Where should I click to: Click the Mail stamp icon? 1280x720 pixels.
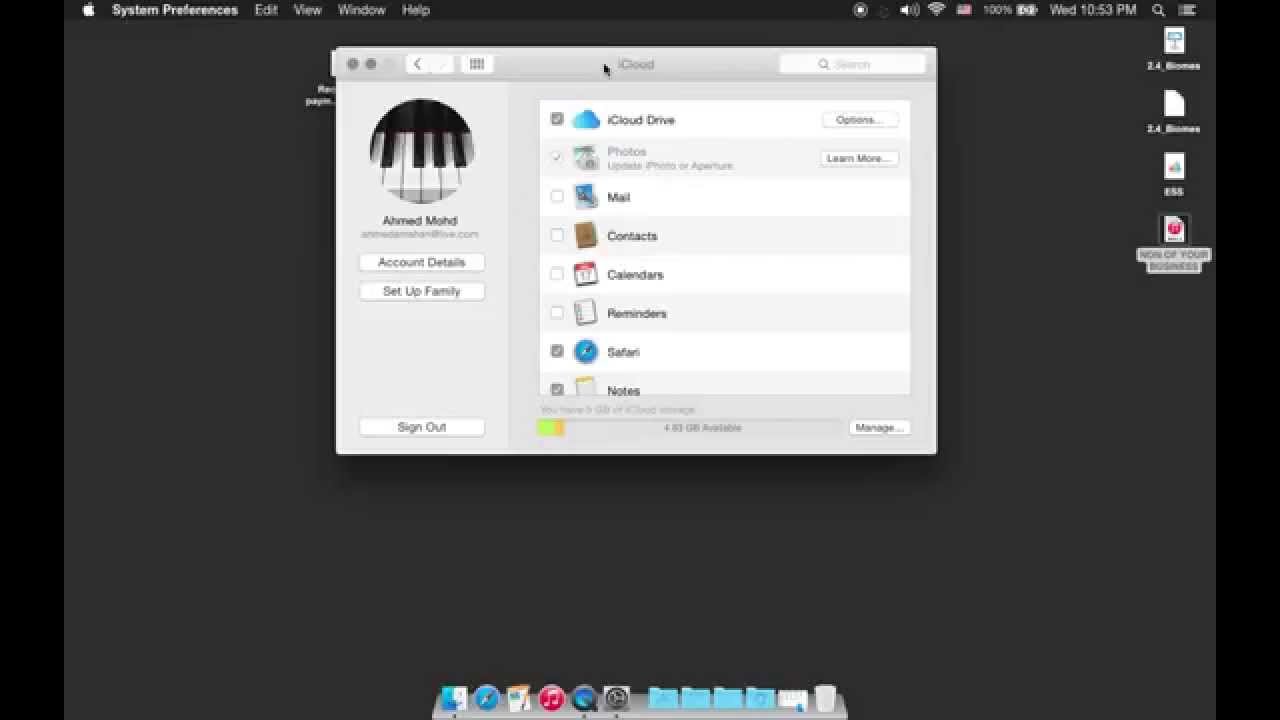(x=586, y=197)
